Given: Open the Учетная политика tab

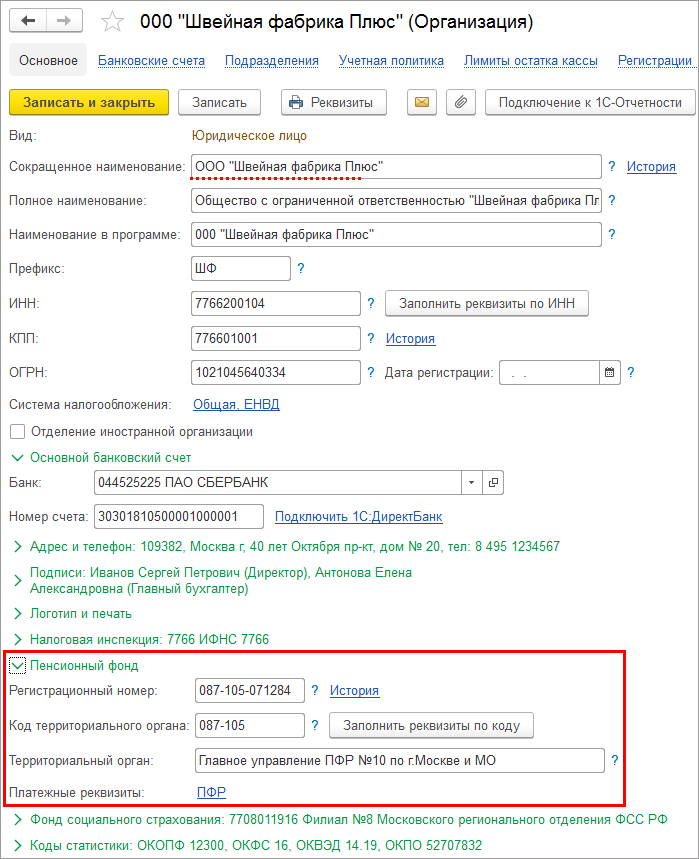Looking at the screenshot, I should pyautogui.click(x=391, y=61).
